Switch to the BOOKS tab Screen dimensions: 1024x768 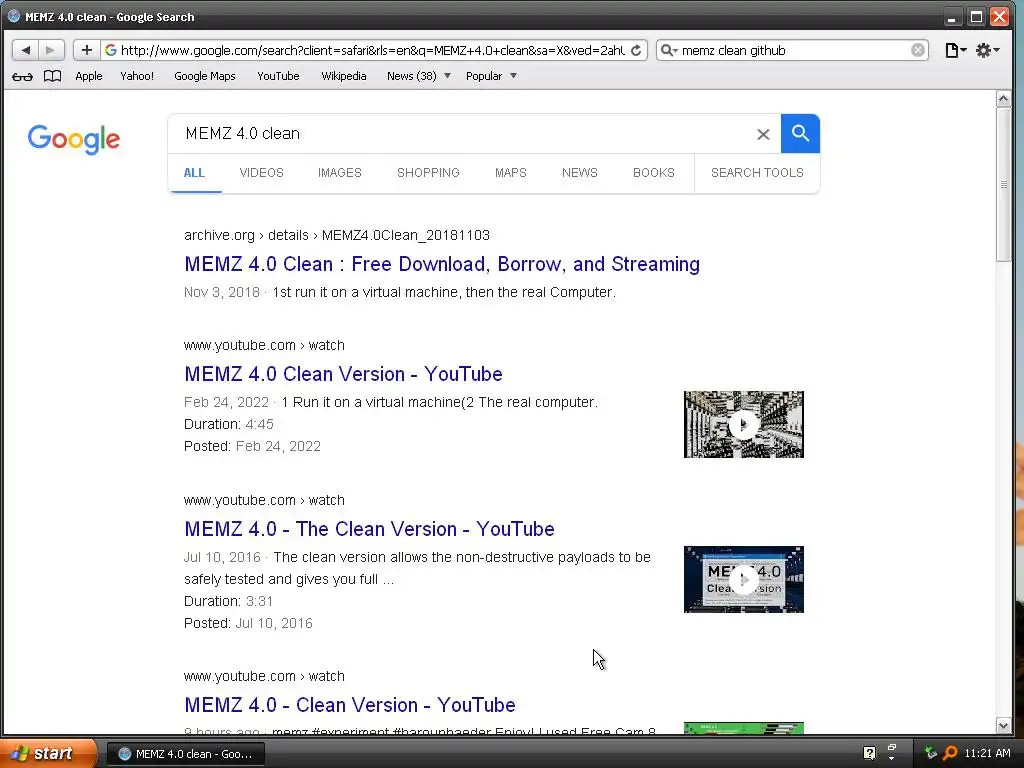click(654, 173)
